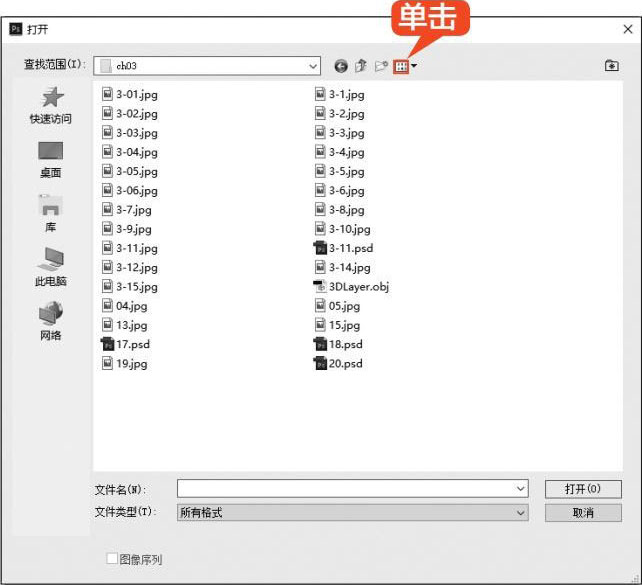
Task: Open This PC (此电脑) location
Action: (x=51, y=267)
